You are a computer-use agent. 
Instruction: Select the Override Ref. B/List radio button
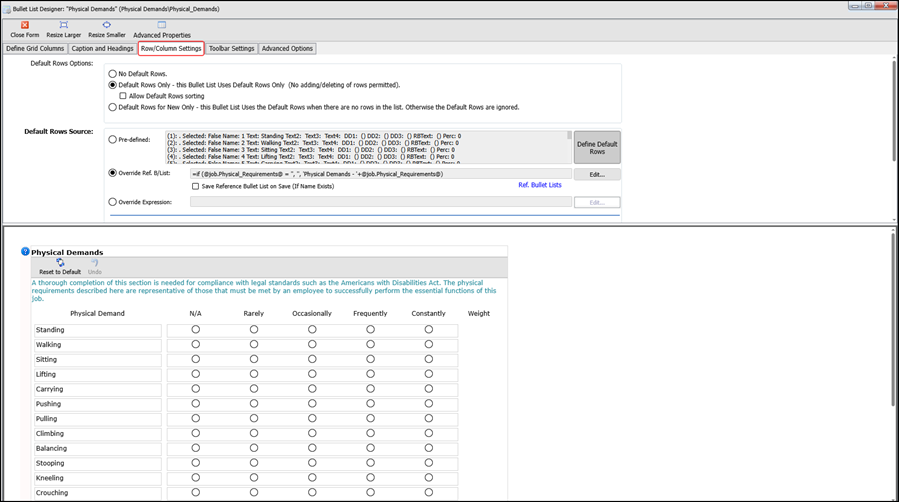(x=112, y=173)
